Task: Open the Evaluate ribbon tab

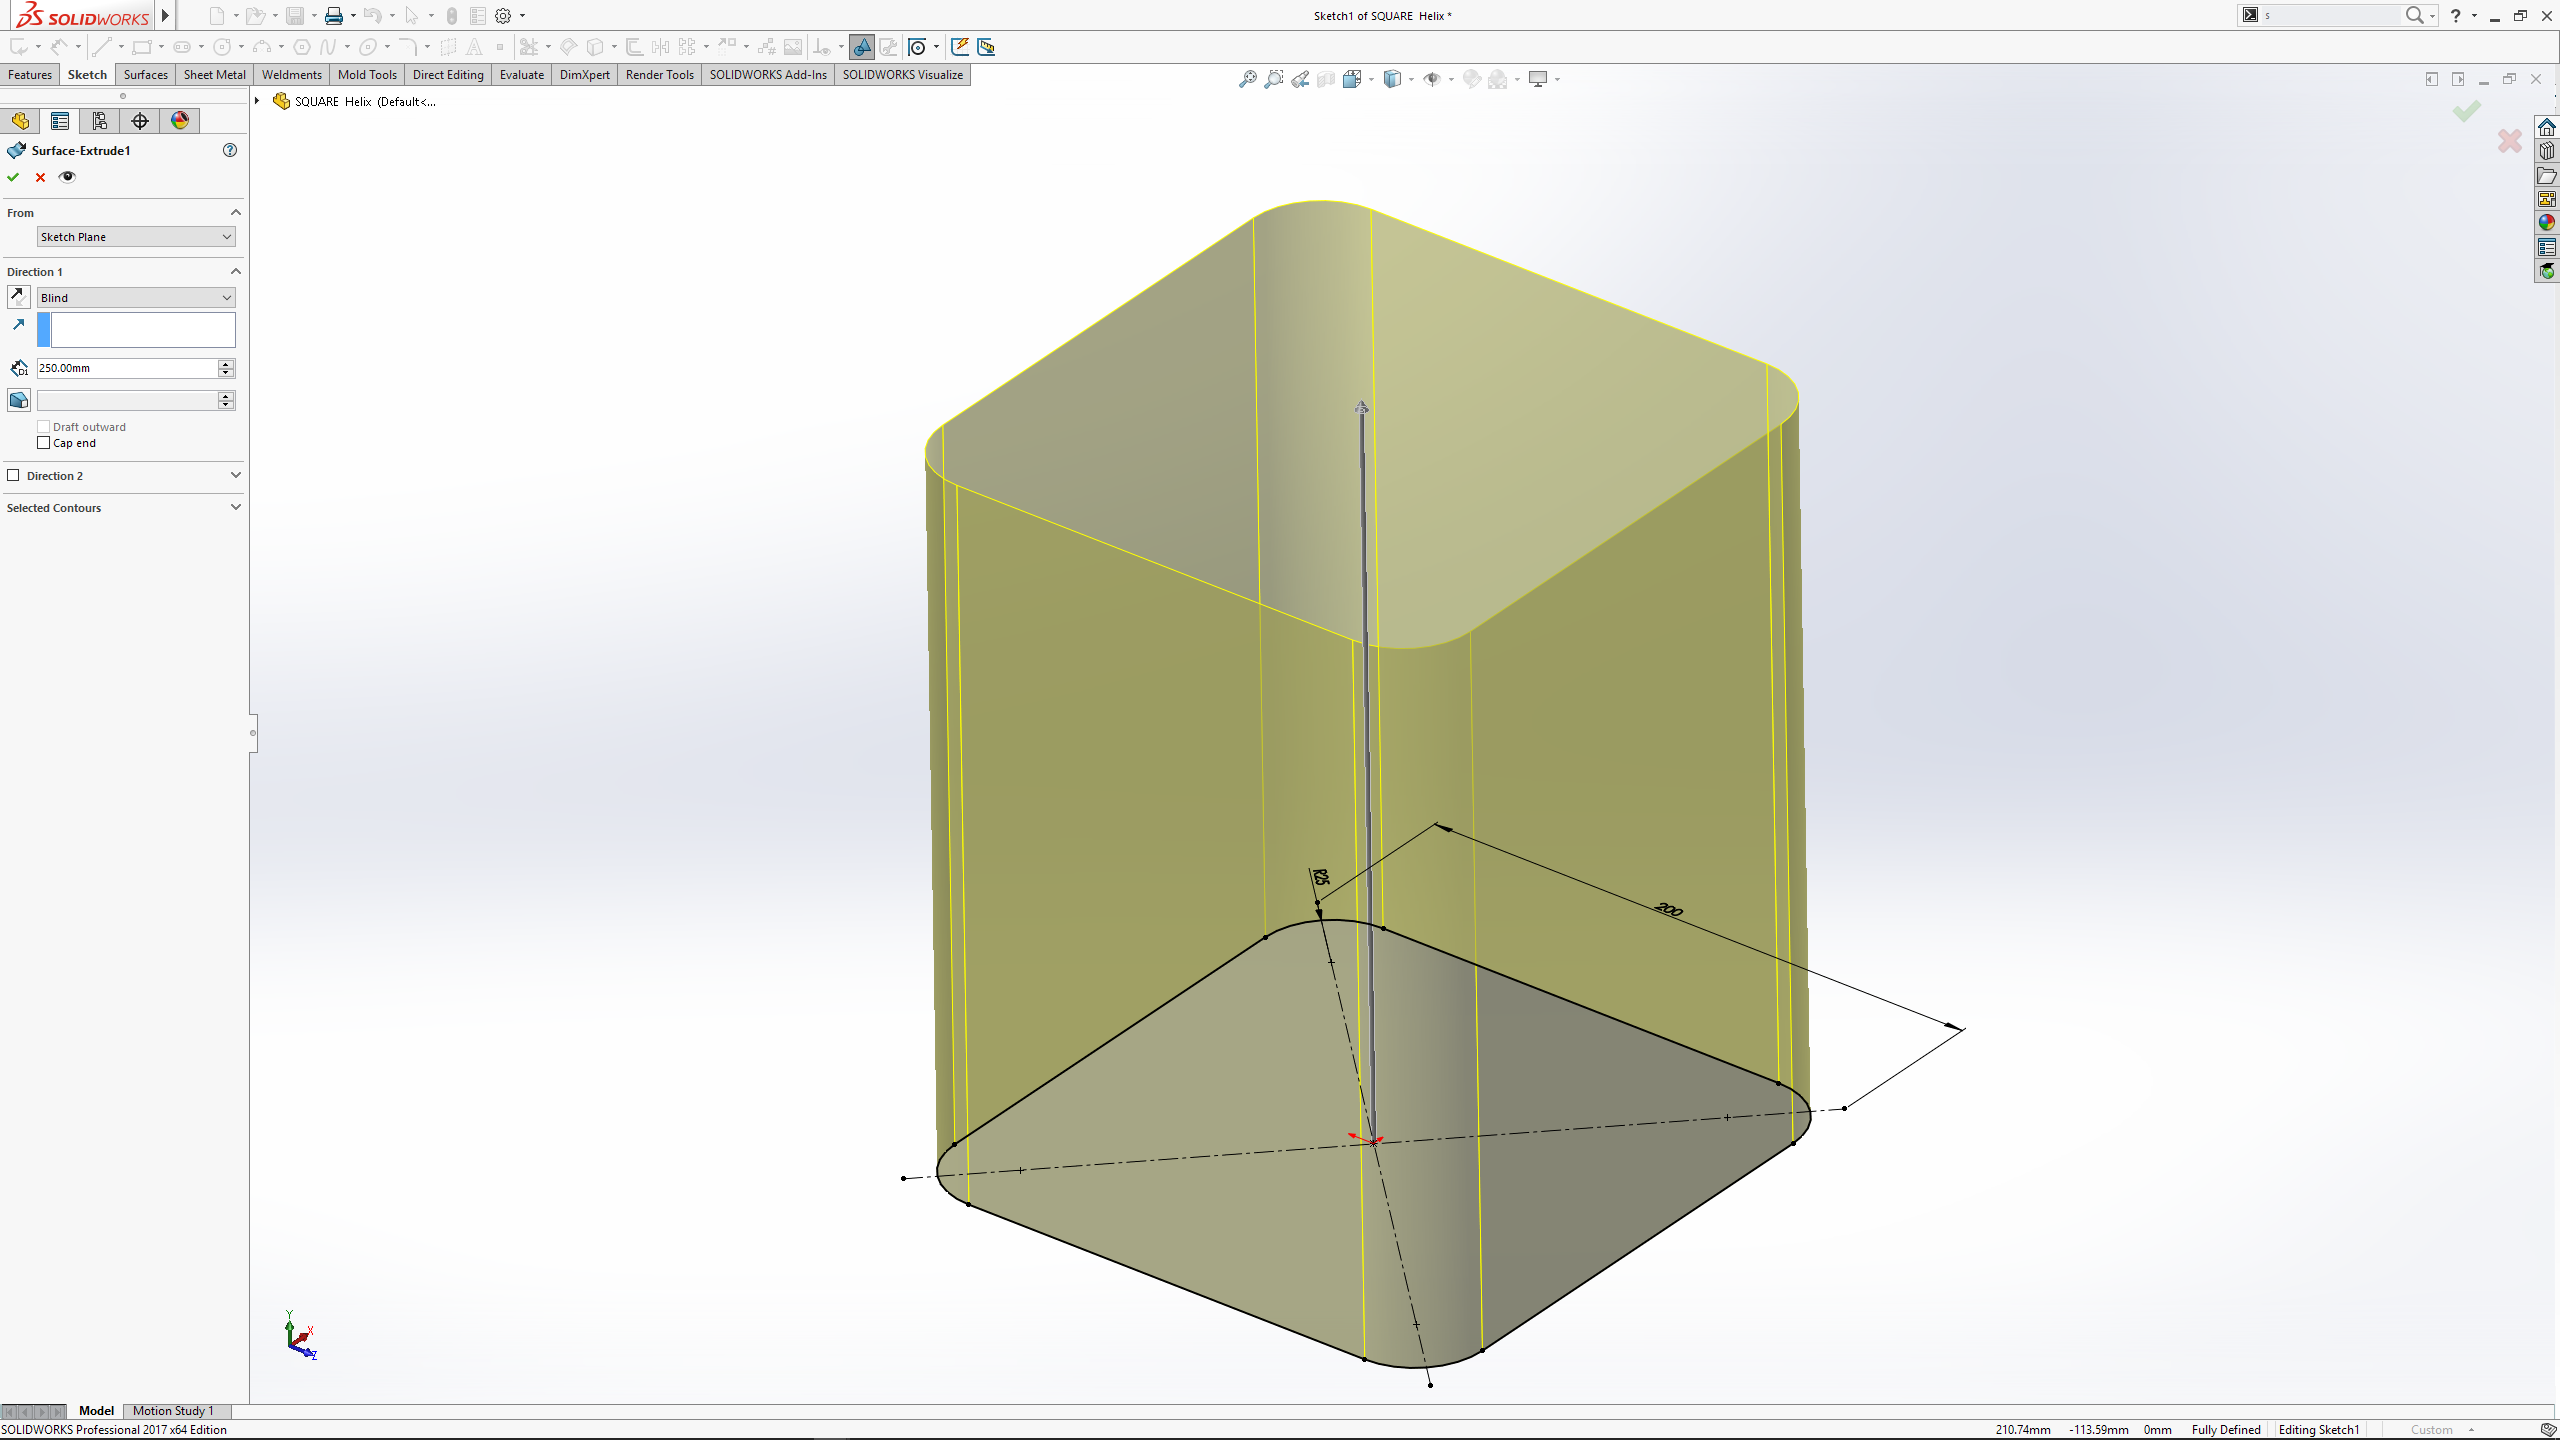Action: tap(521, 75)
